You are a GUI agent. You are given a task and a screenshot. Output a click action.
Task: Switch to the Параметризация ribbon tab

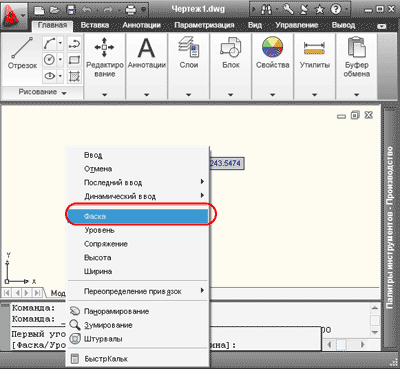coord(204,25)
